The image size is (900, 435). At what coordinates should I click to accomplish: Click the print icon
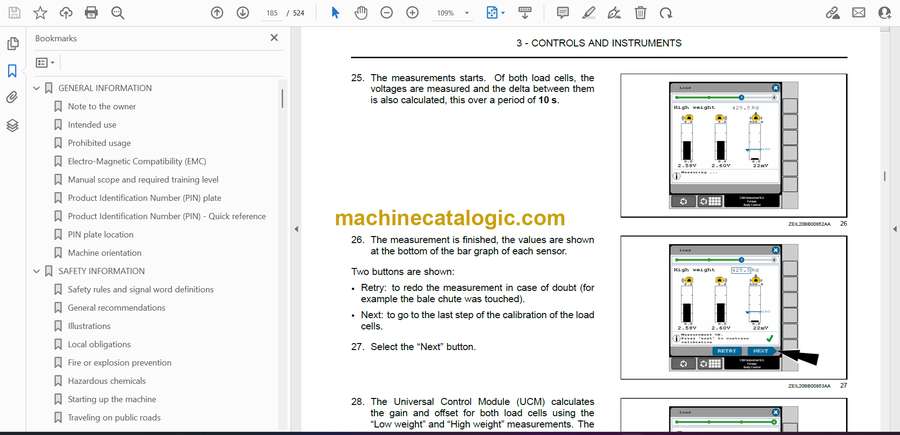click(91, 13)
